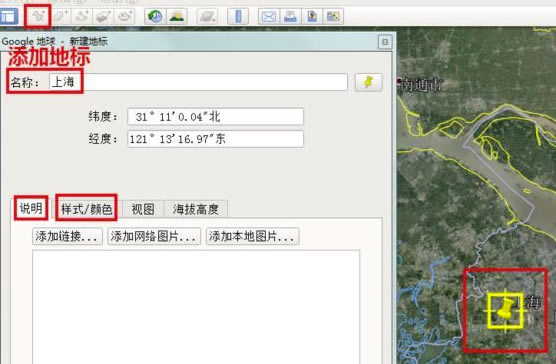Screen dimensions: 556x364
Task: Switch to the 视图 tab
Action: pos(143,209)
